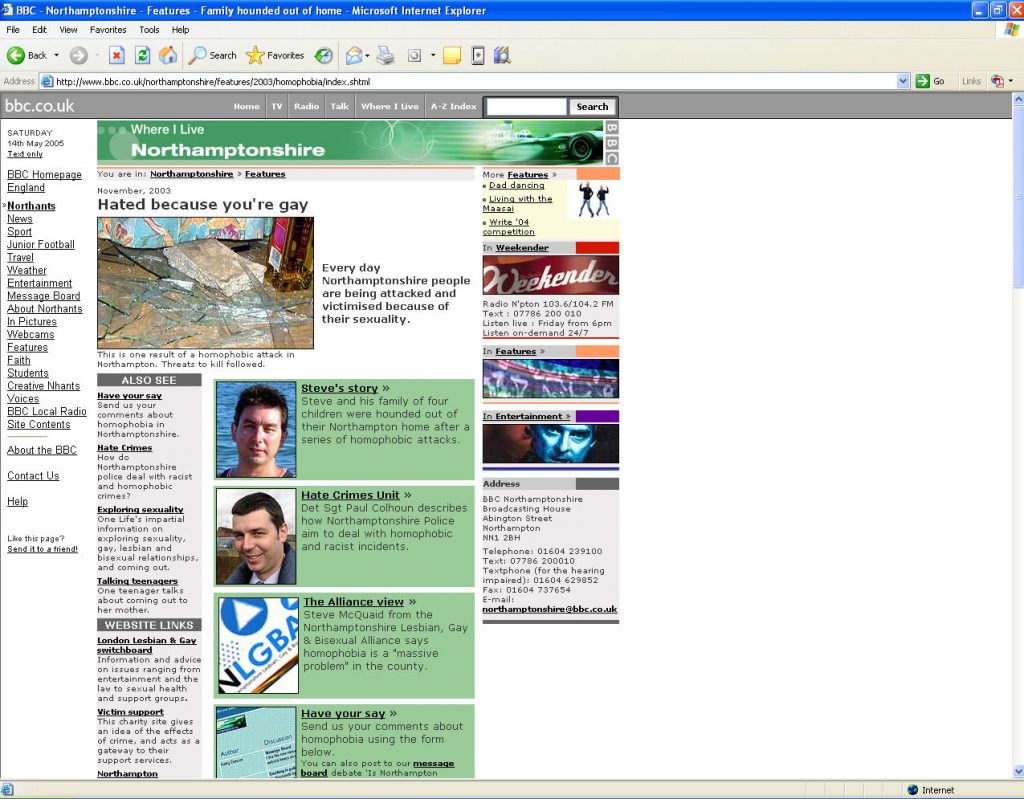Click the broken glass attack photo

206,283
